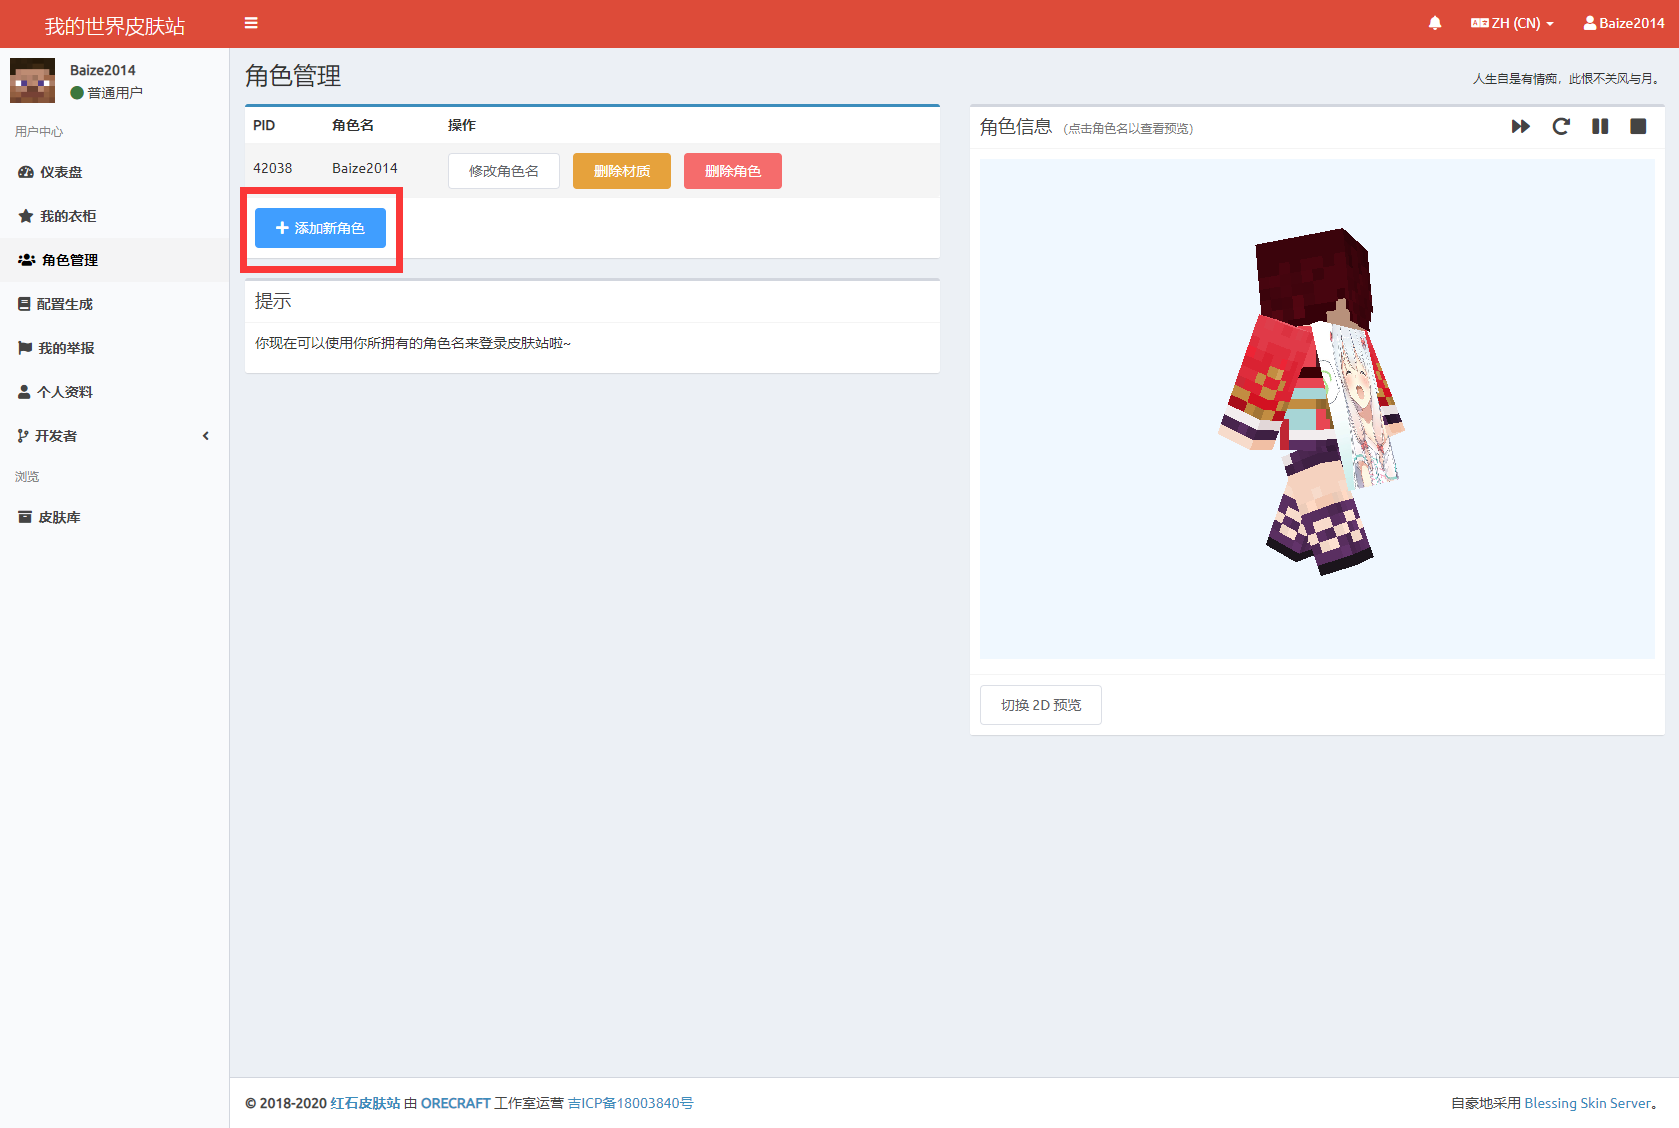The image size is (1679, 1128).
Task: Expand the 开发者 sidebar submenu
Action: click(114, 436)
